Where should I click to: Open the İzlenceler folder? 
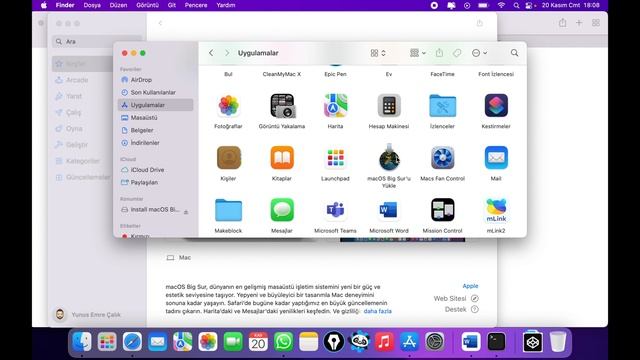[442, 106]
